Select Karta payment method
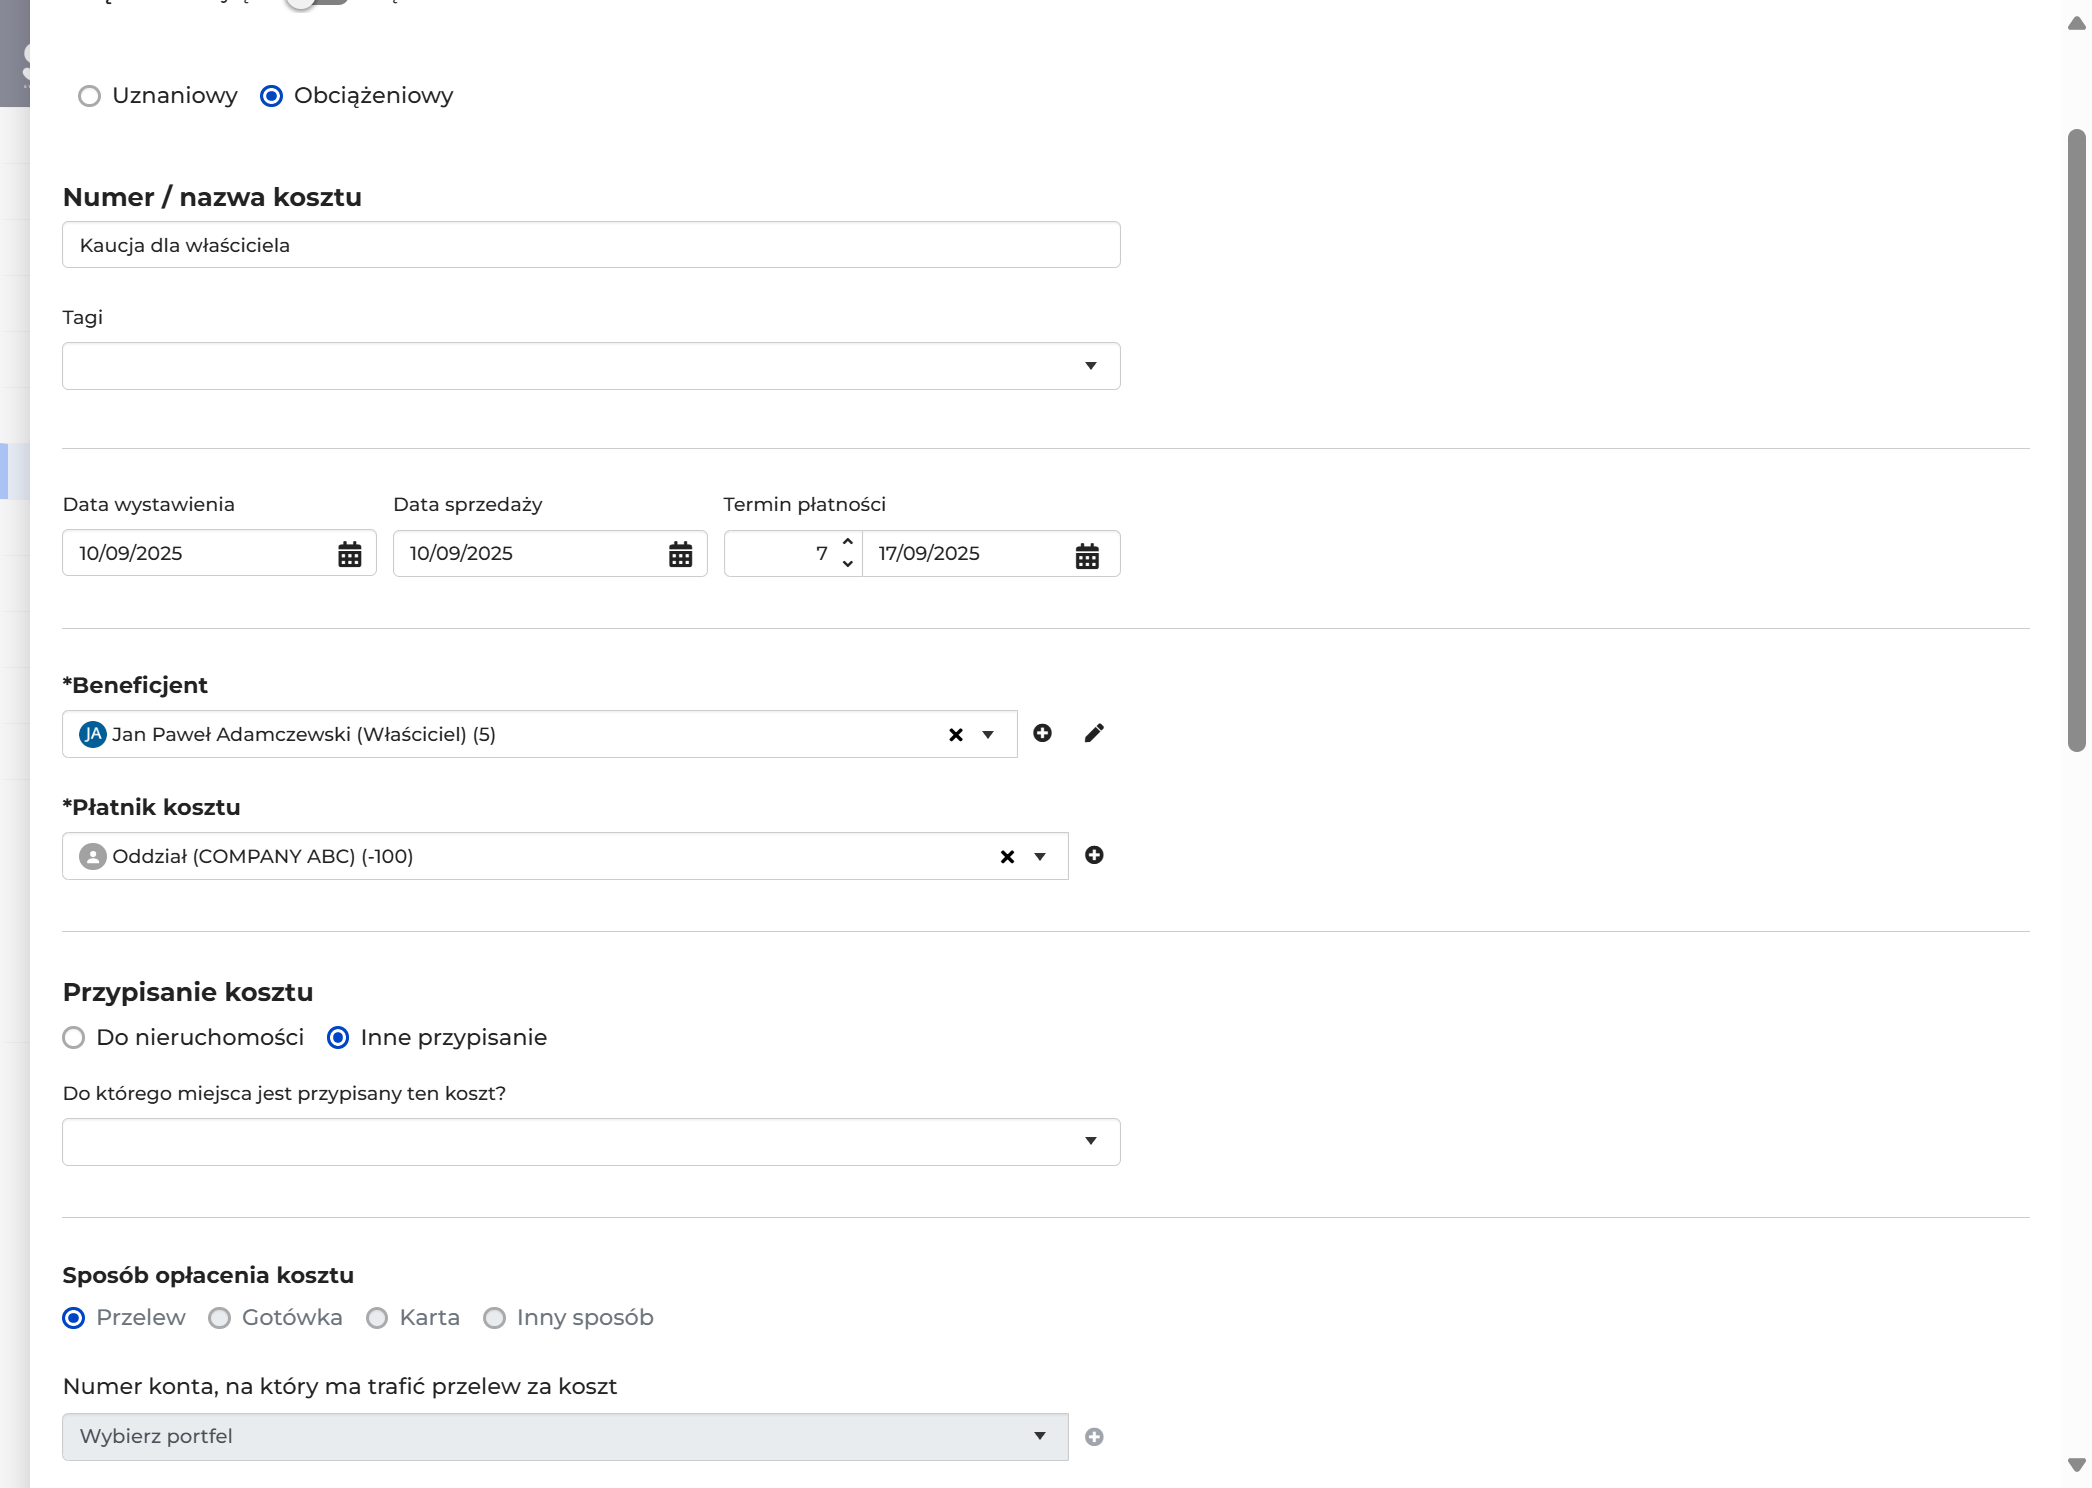Image resolution: width=2092 pixels, height=1488 pixels. point(377,1318)
